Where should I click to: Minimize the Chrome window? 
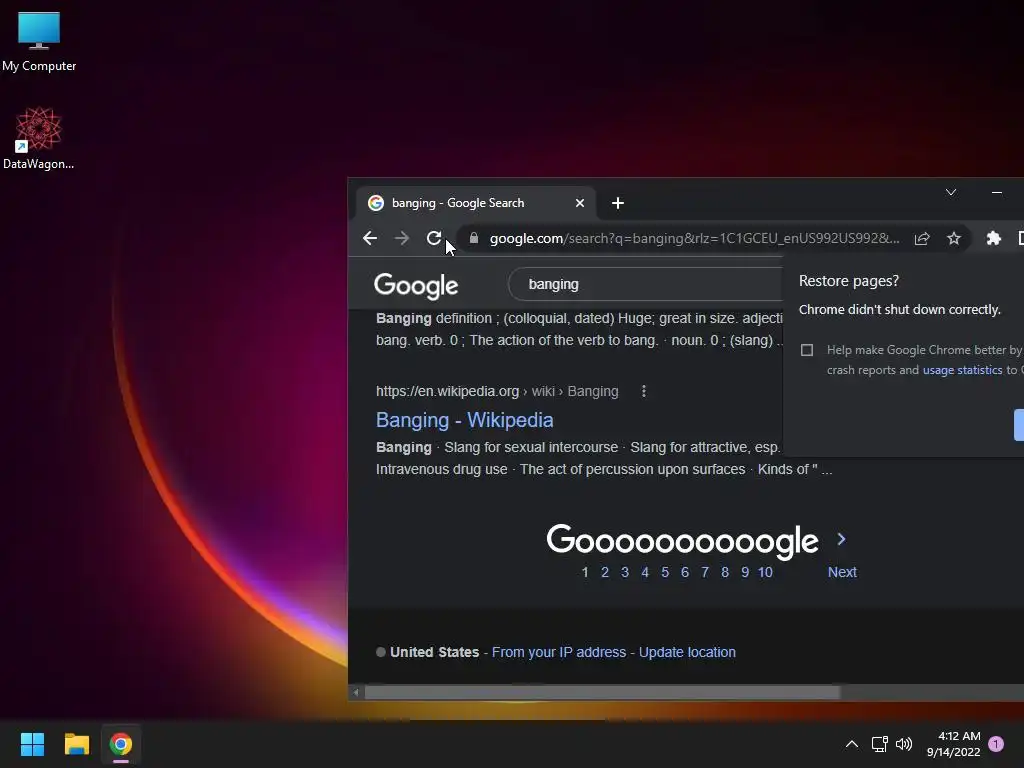pos(997,192)
